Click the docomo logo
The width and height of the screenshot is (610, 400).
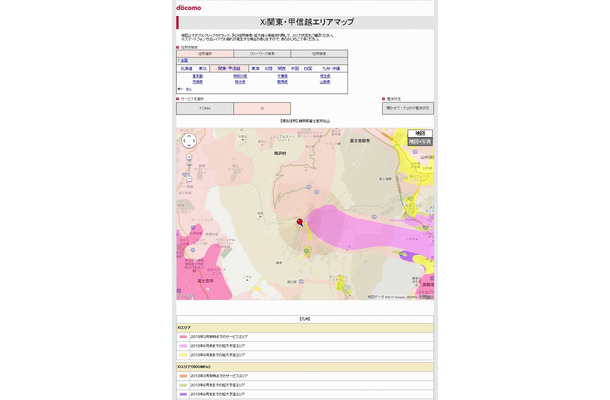(x=189, y=7)
